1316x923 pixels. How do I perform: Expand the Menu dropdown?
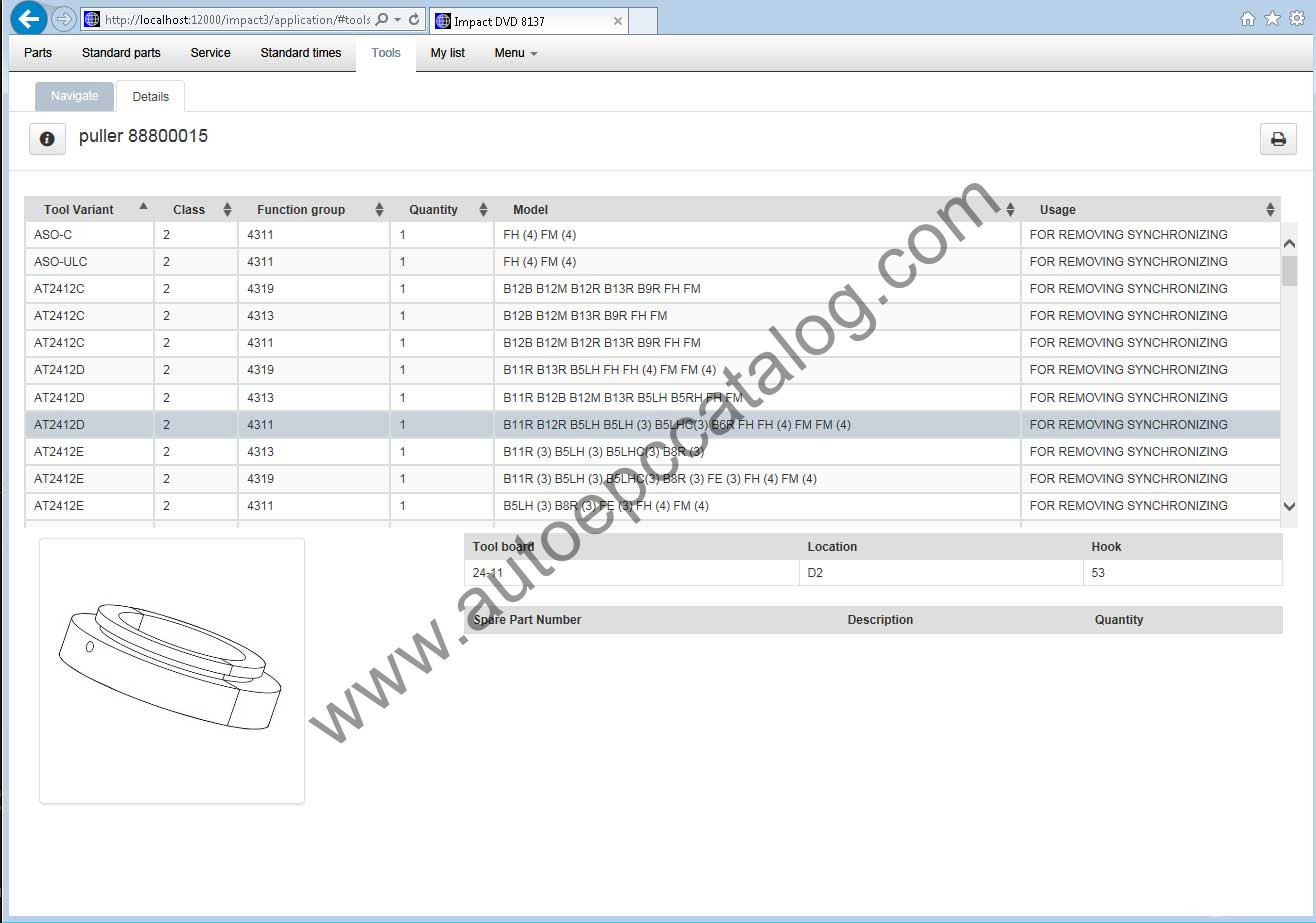(515, 53)
